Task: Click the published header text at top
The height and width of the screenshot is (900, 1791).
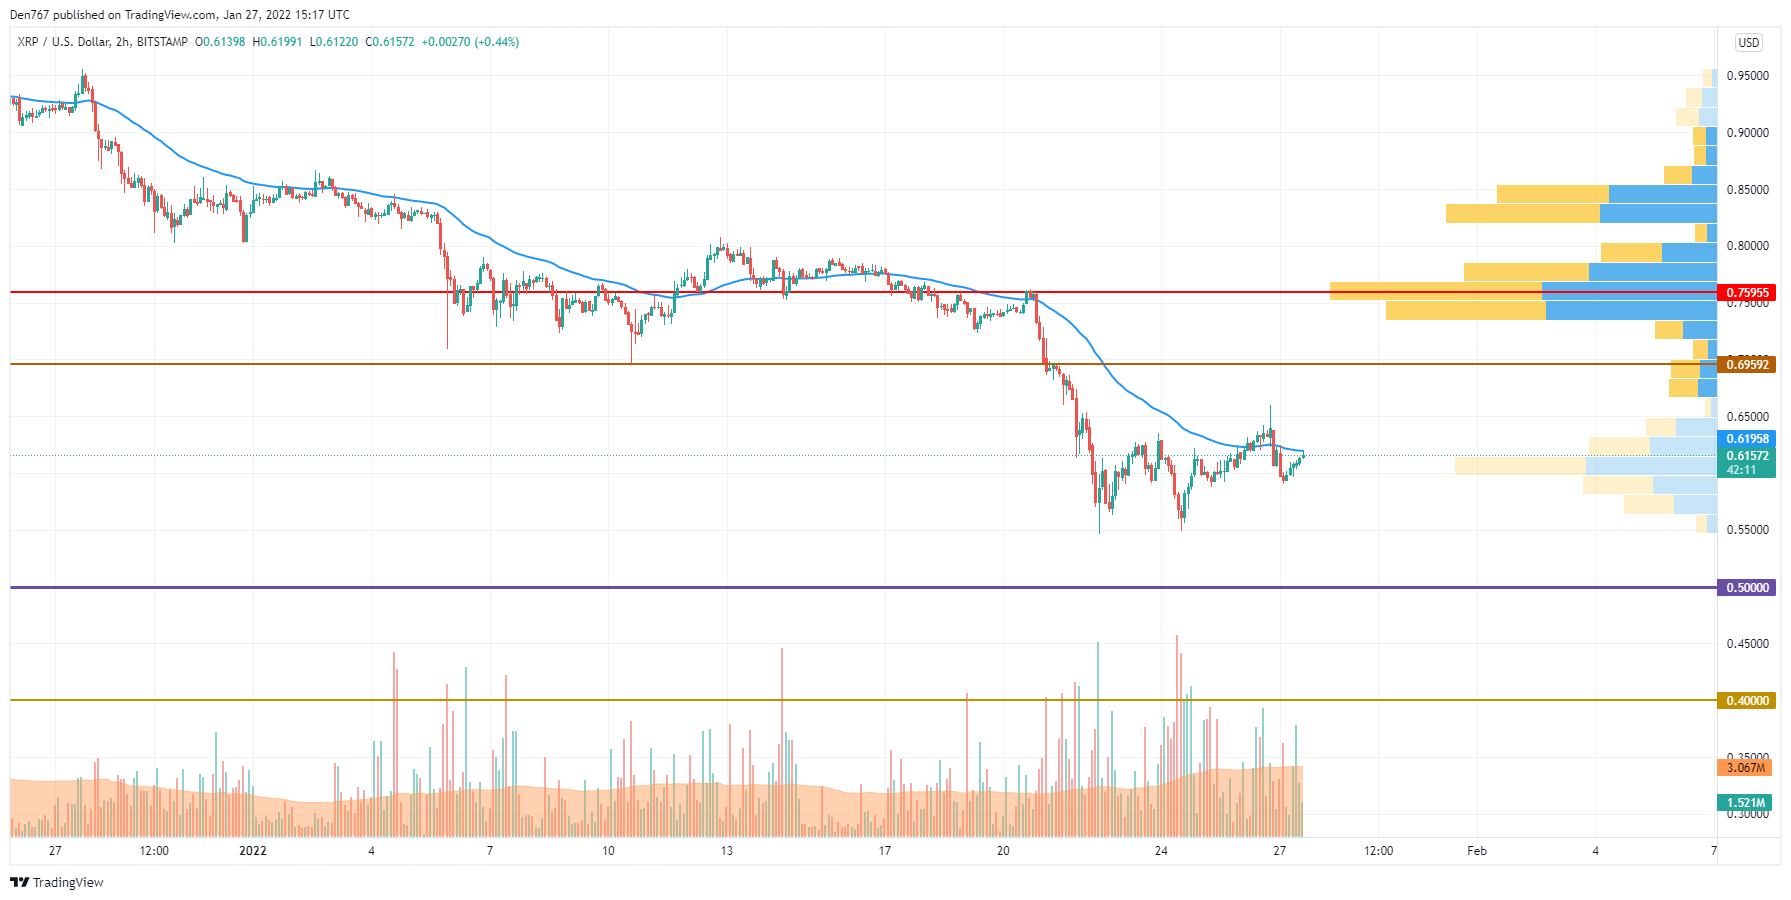Action: 180,15
